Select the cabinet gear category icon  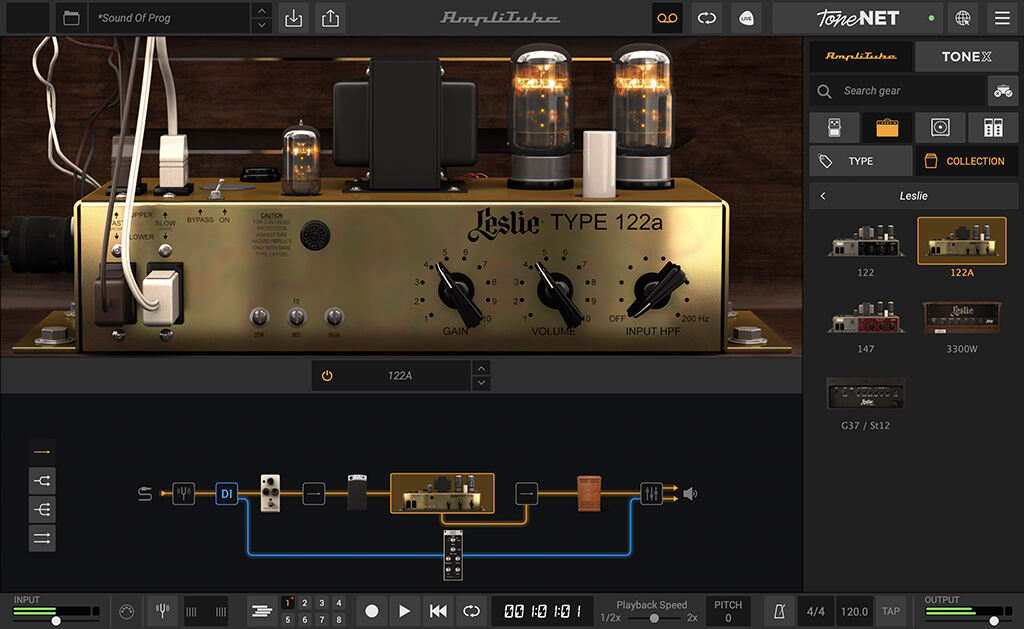pos(939,127)
